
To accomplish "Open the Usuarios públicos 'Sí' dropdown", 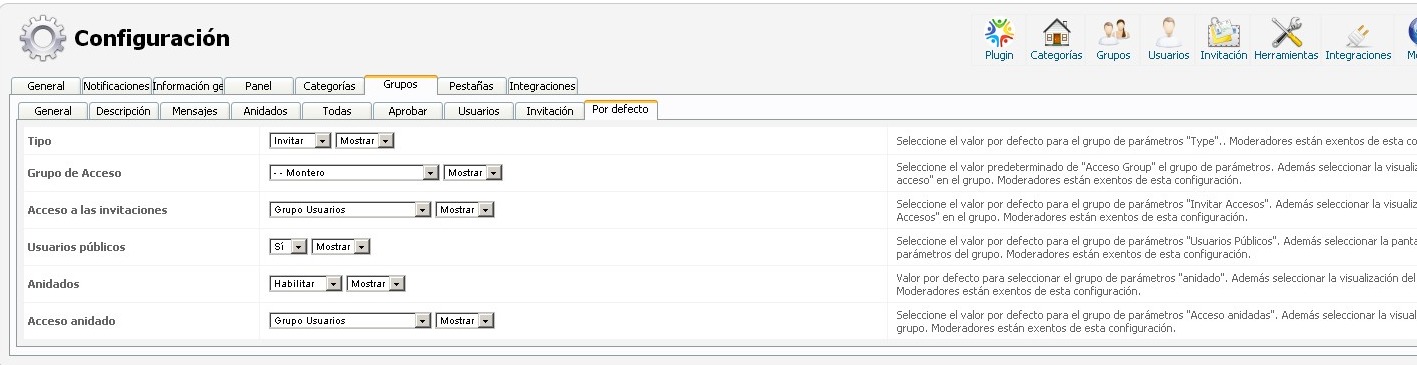I will [x=289, y=246].
